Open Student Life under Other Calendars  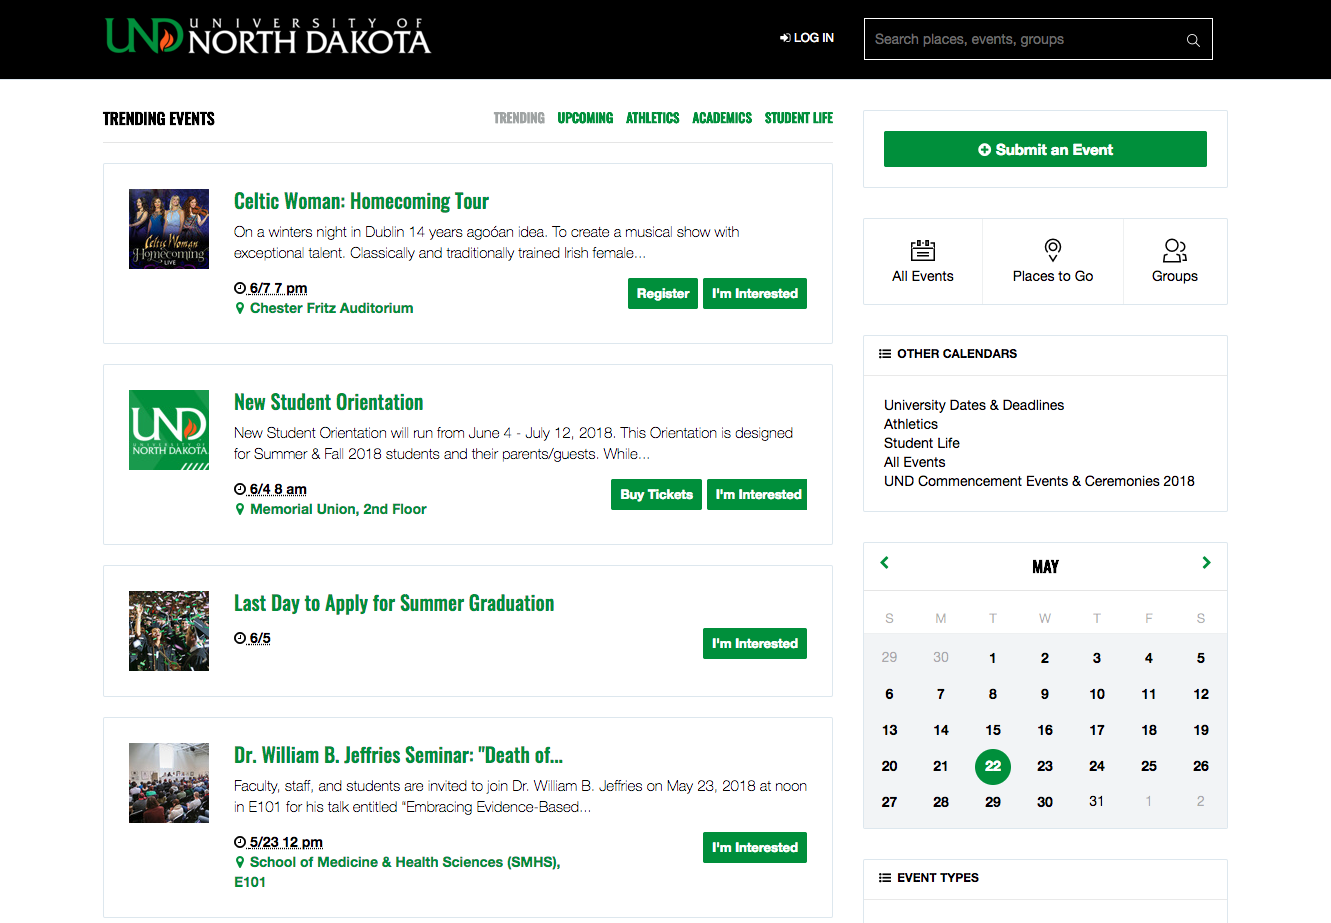(922, 443)
